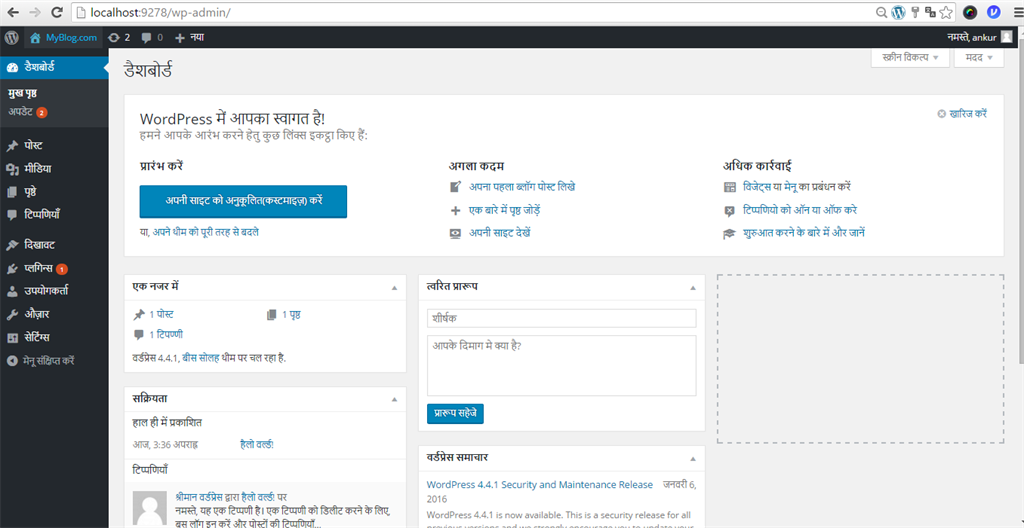The height and width of the screenshot is (528, 1024).
Task: Click एक बारे में पृष्ठ जोड़ें link
Action: 505,210
